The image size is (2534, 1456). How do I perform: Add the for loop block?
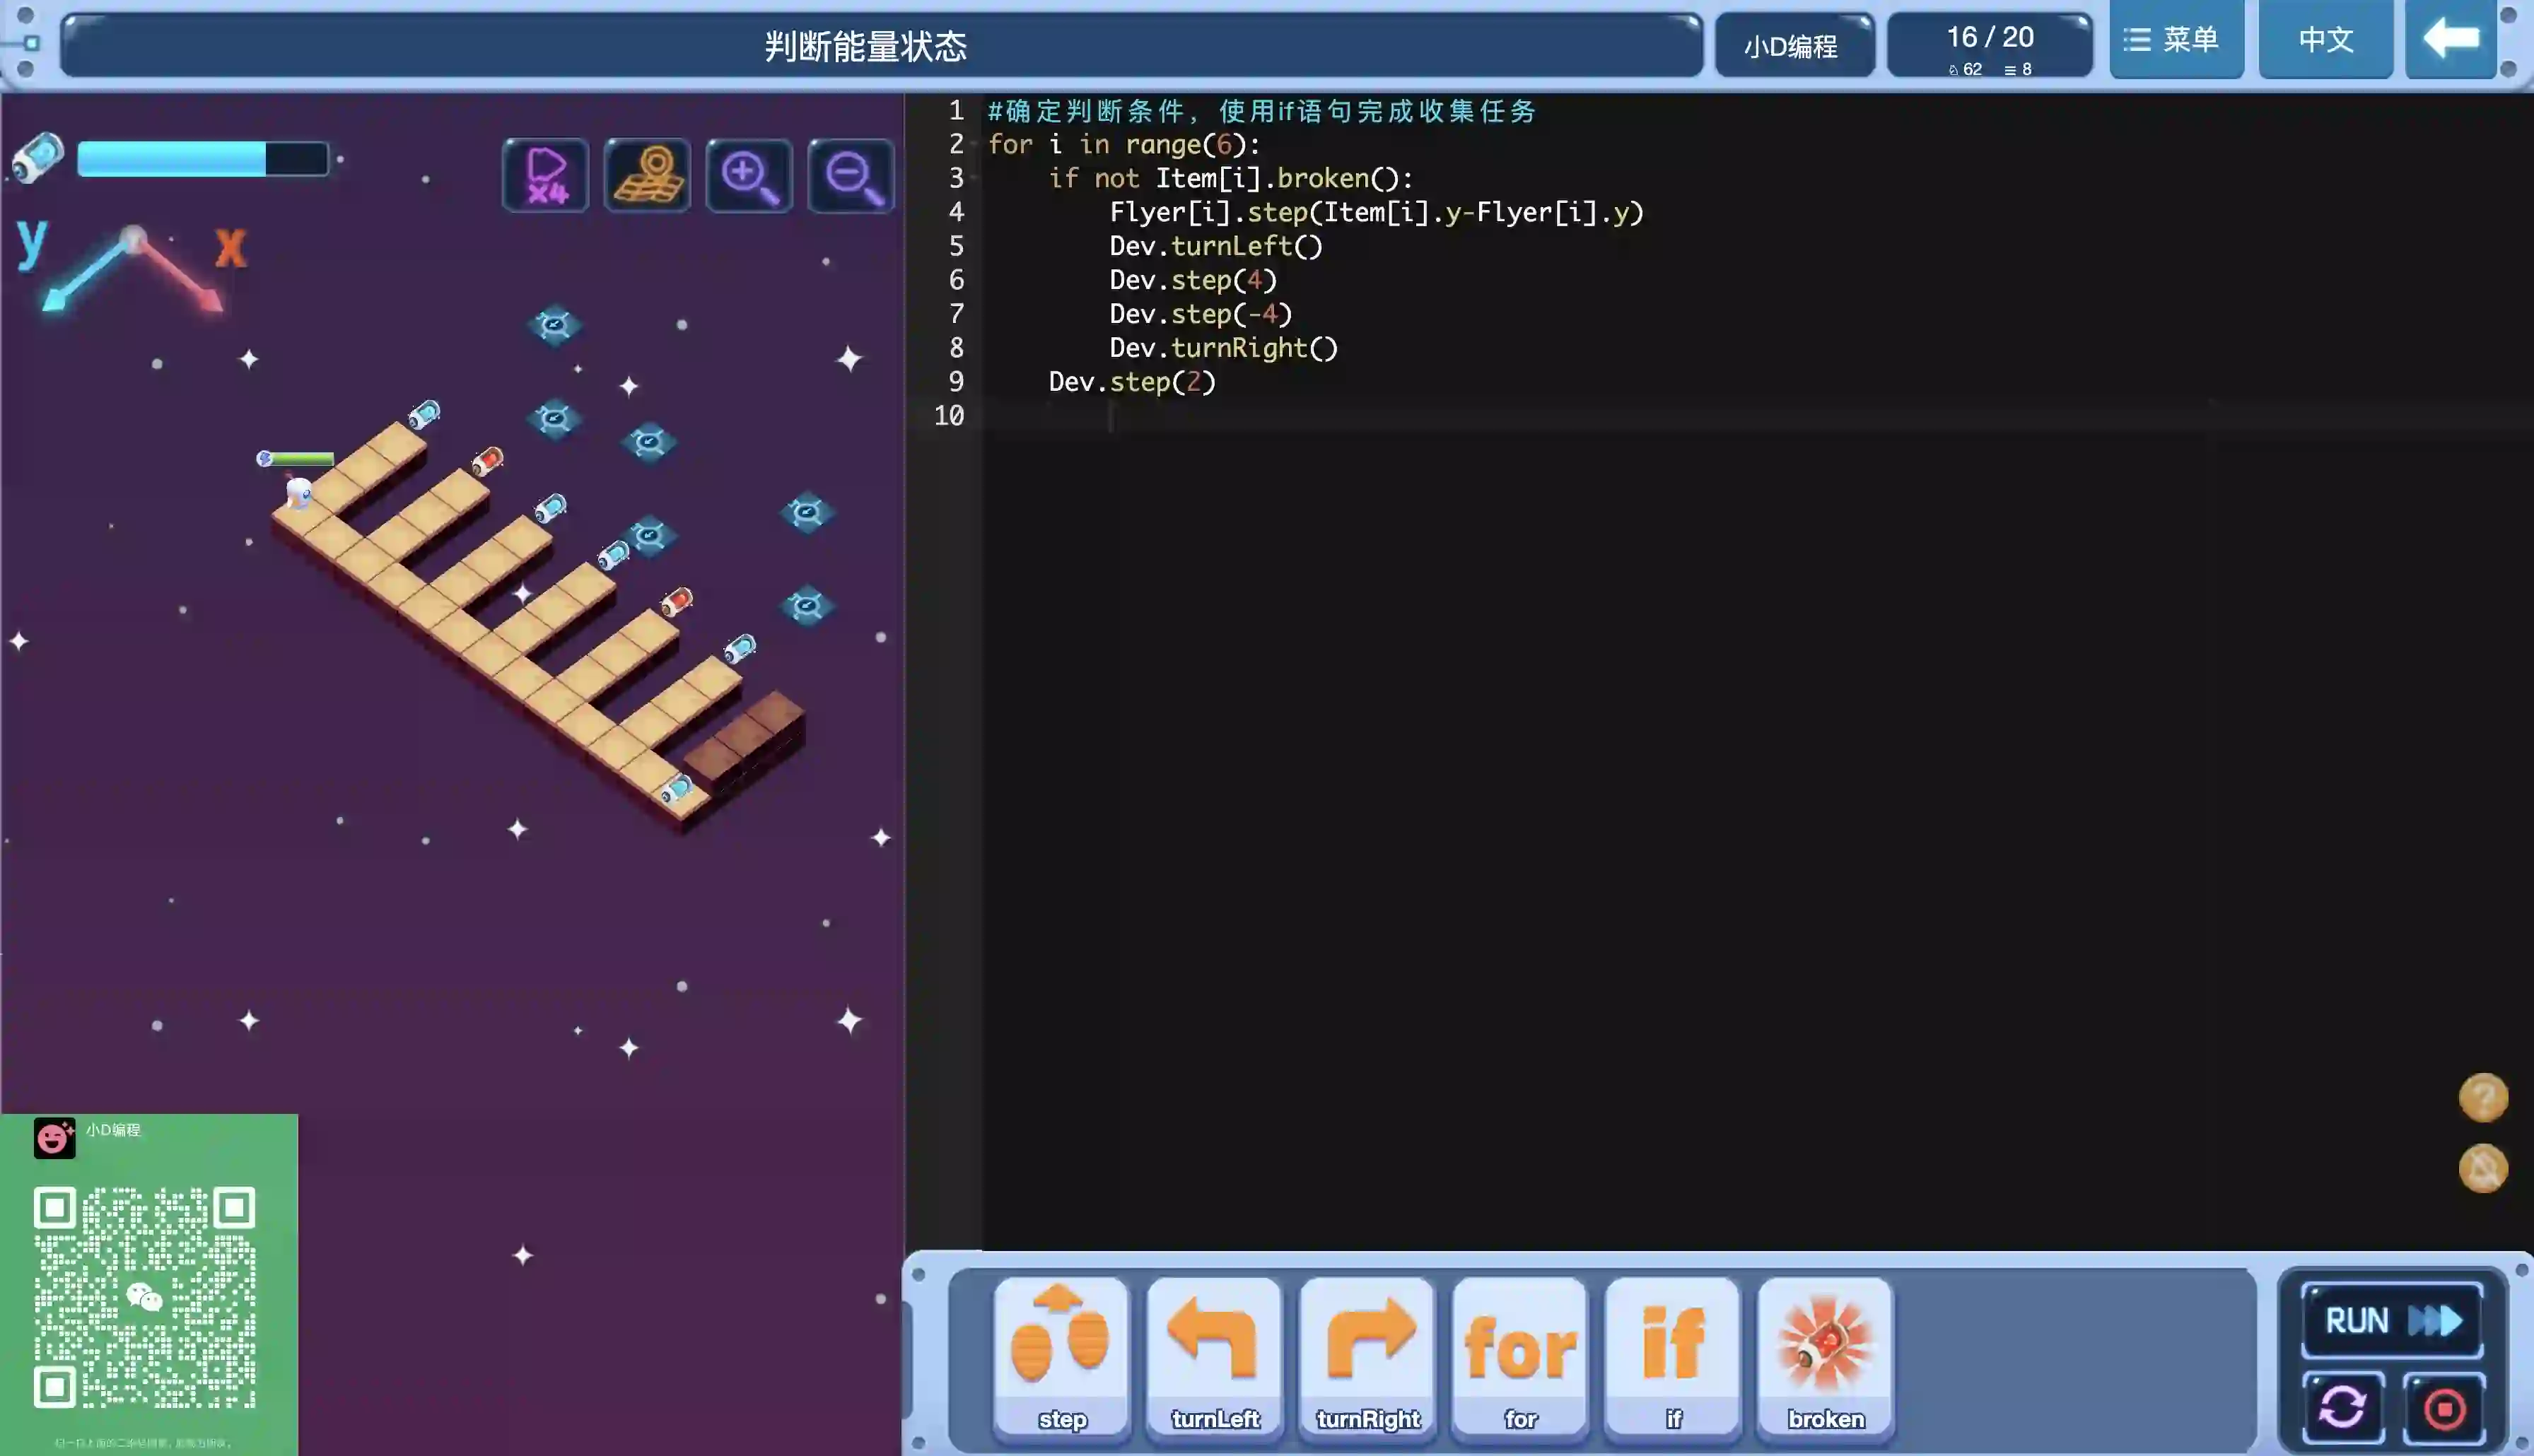(1520, 1355)
